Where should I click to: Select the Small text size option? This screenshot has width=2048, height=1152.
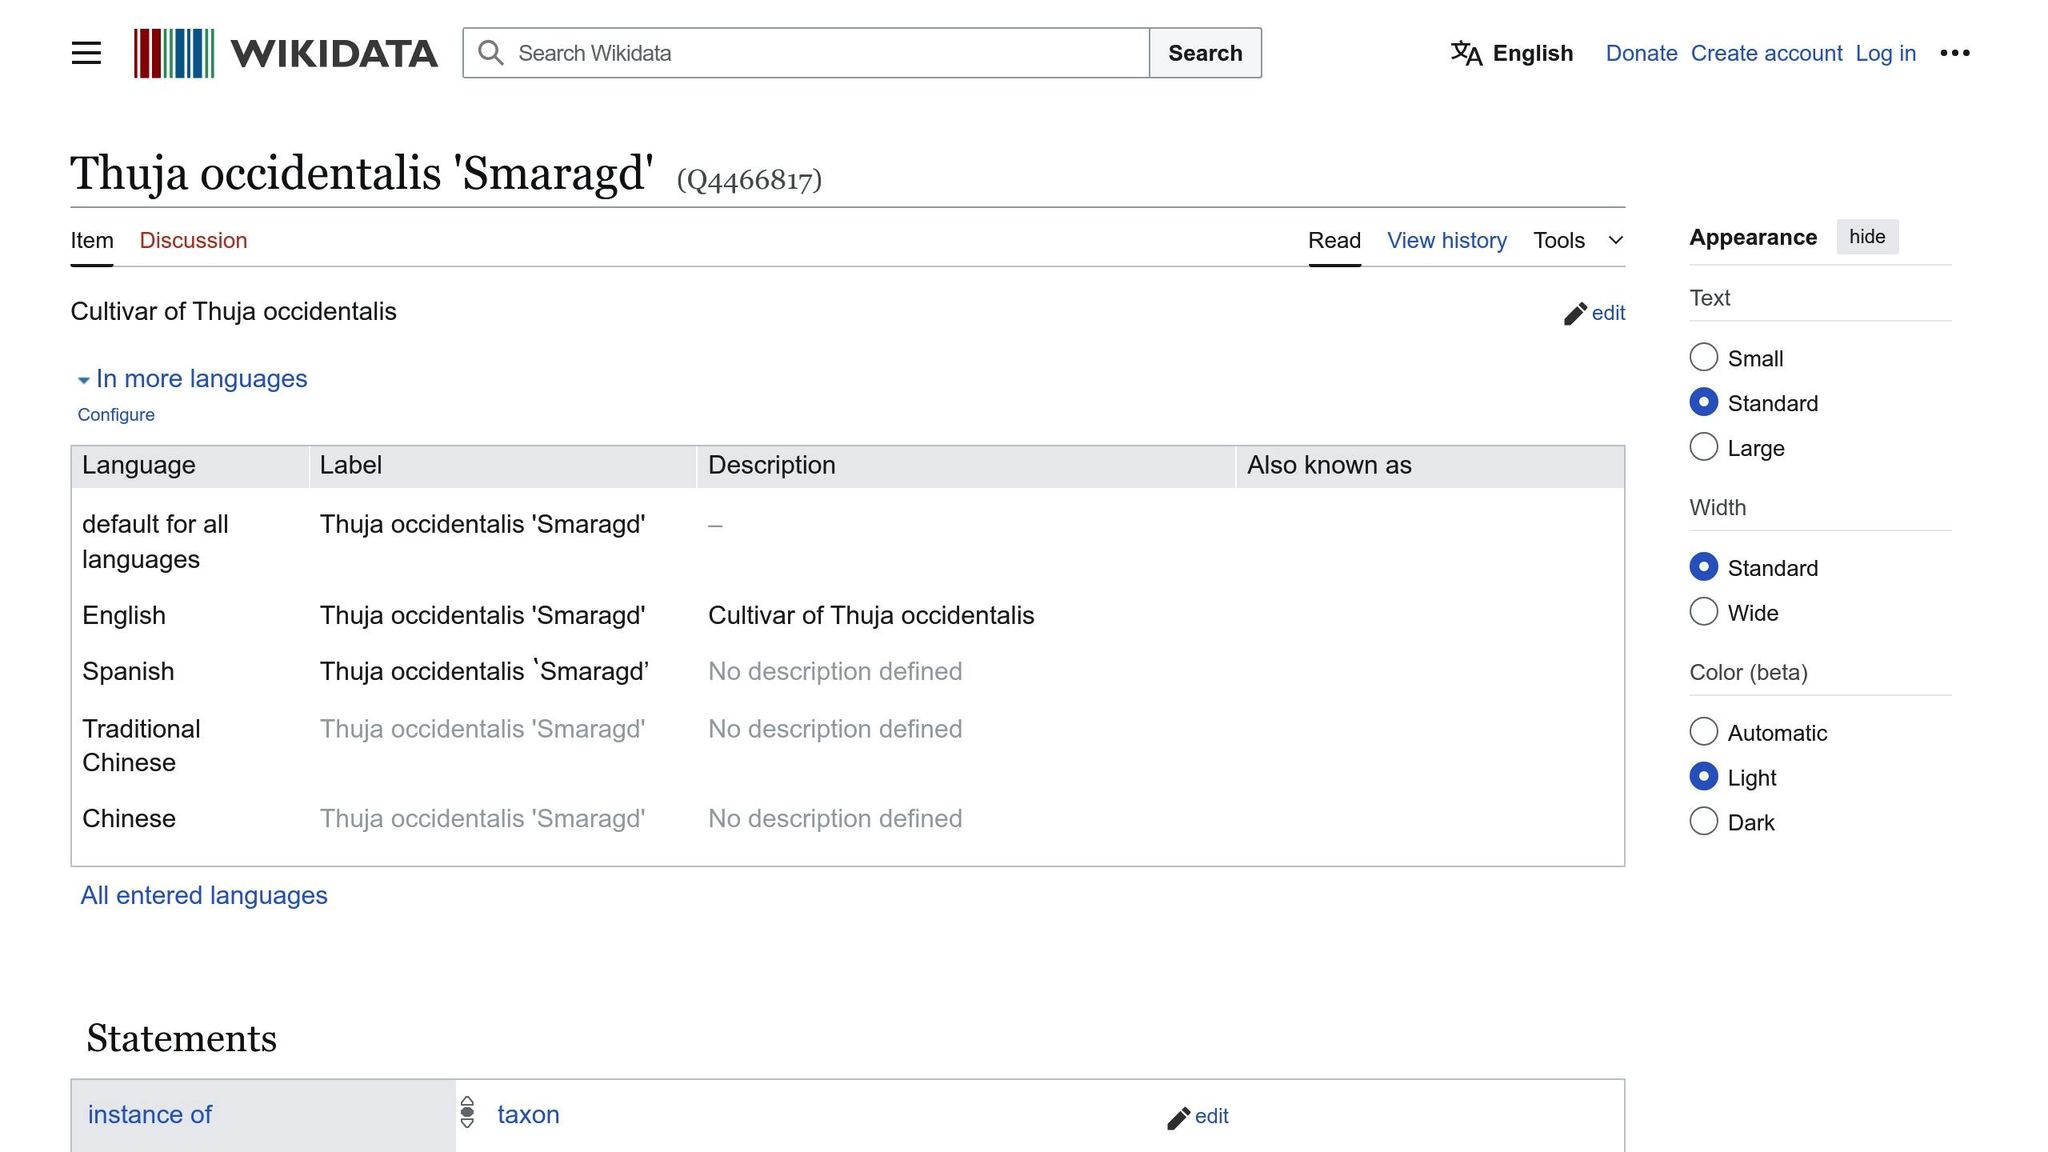coord(1704,357)
